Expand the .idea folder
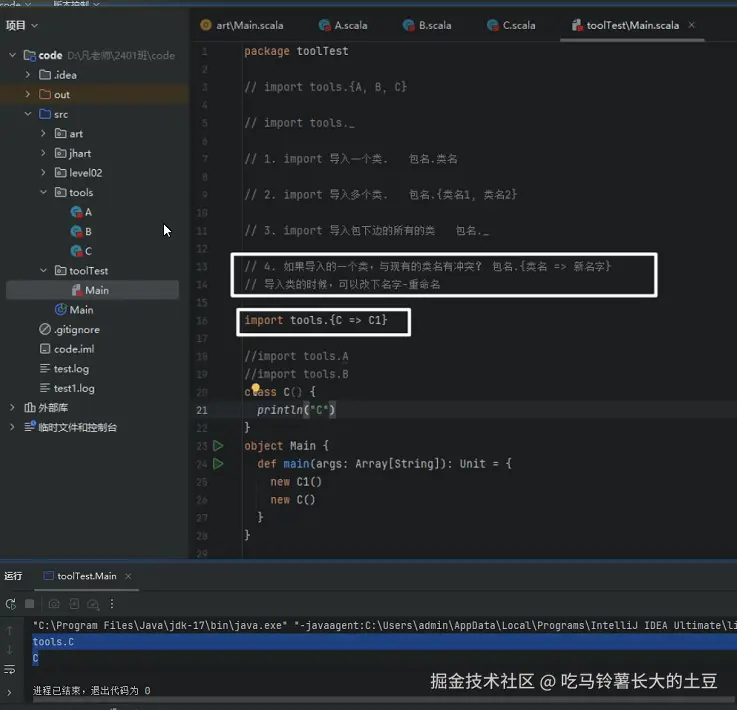737x710 pixels. tap(28, 75)
